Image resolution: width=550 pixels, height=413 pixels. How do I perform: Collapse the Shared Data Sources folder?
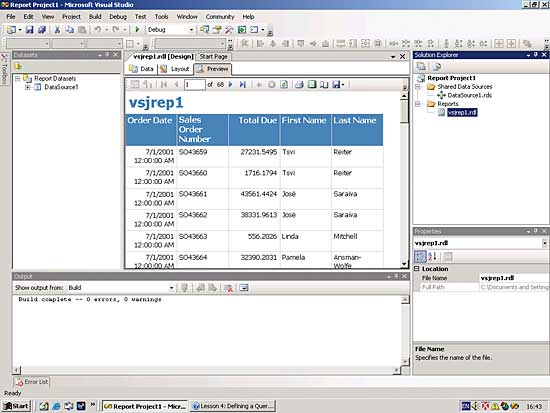pyautogui.click(x=418, y=87)
